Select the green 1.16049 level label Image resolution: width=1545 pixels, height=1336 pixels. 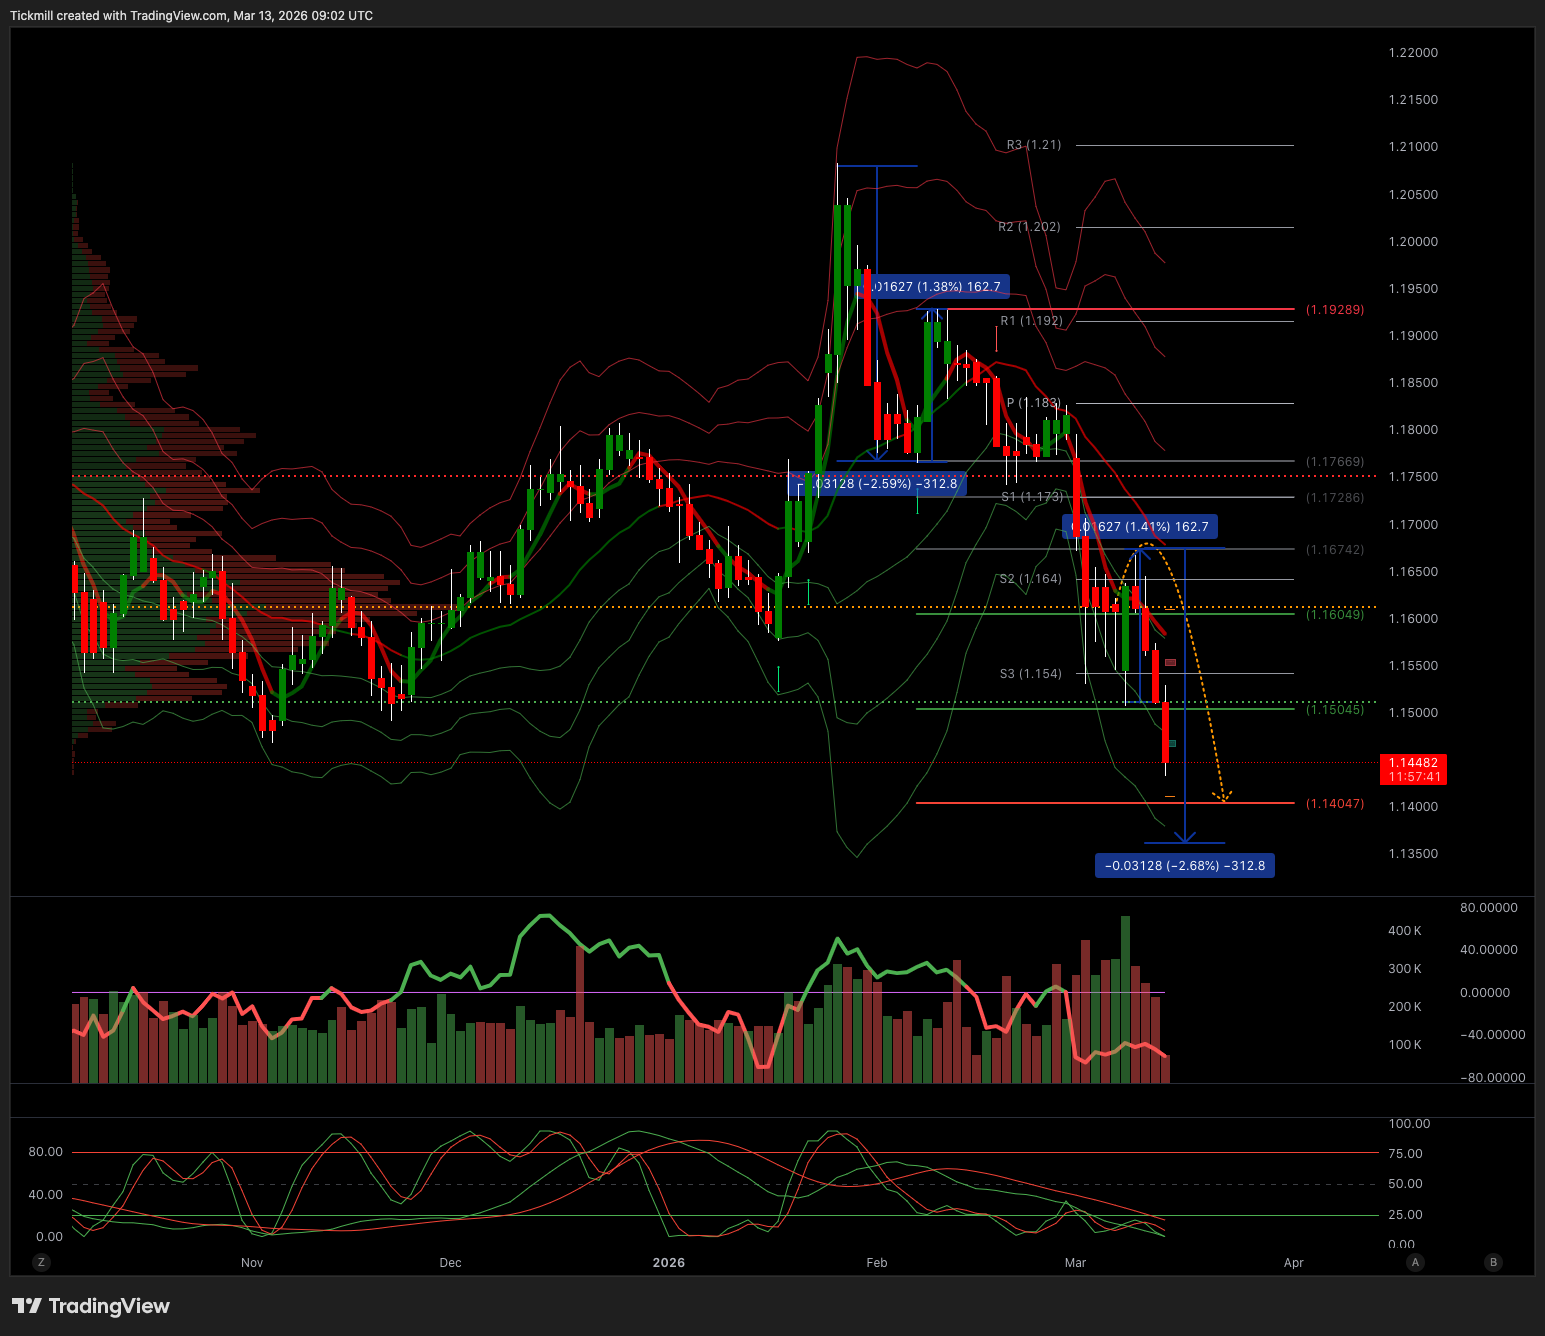[1334, 615]
